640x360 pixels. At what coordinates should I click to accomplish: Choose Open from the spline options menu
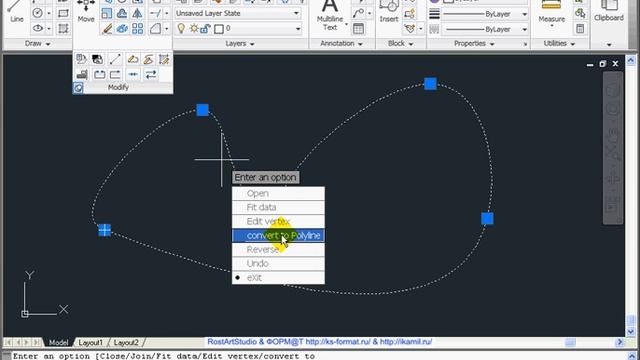[x=278, y=193]
